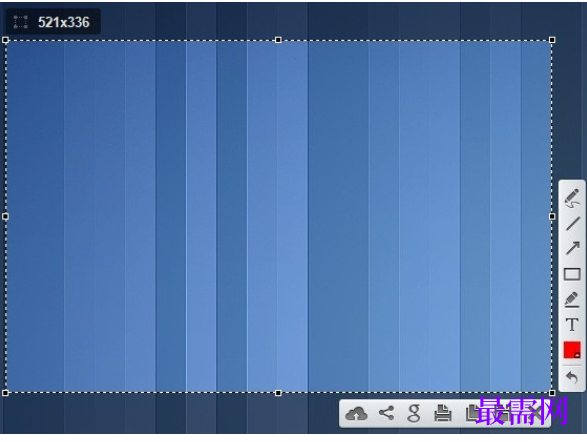
Task: Click the top-right corner selection handle
Action: pyautogui.click(x=552, y=40)
